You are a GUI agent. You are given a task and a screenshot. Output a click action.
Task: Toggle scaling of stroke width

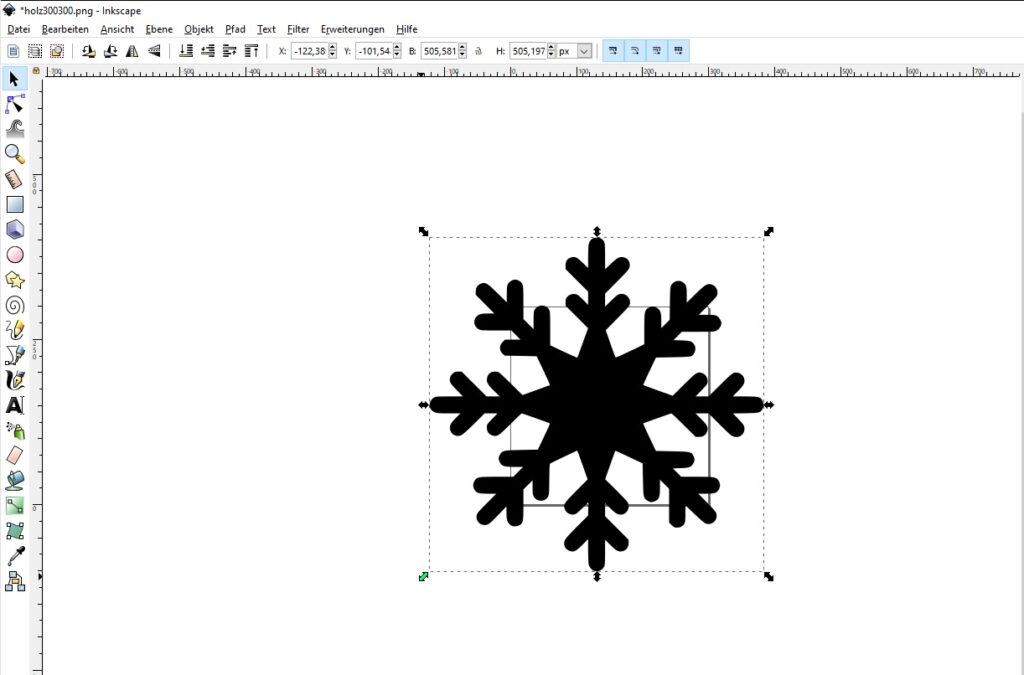[613, 50]
